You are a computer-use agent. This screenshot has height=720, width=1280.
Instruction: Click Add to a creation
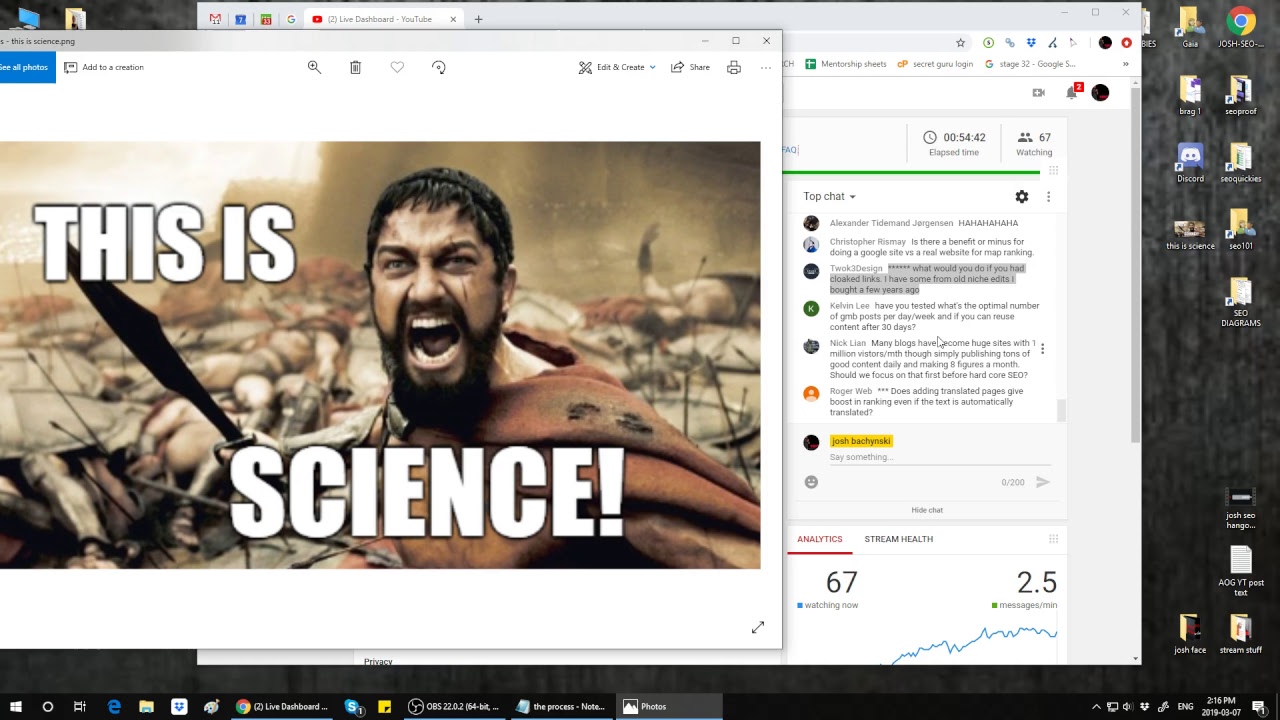coord(104,67)
